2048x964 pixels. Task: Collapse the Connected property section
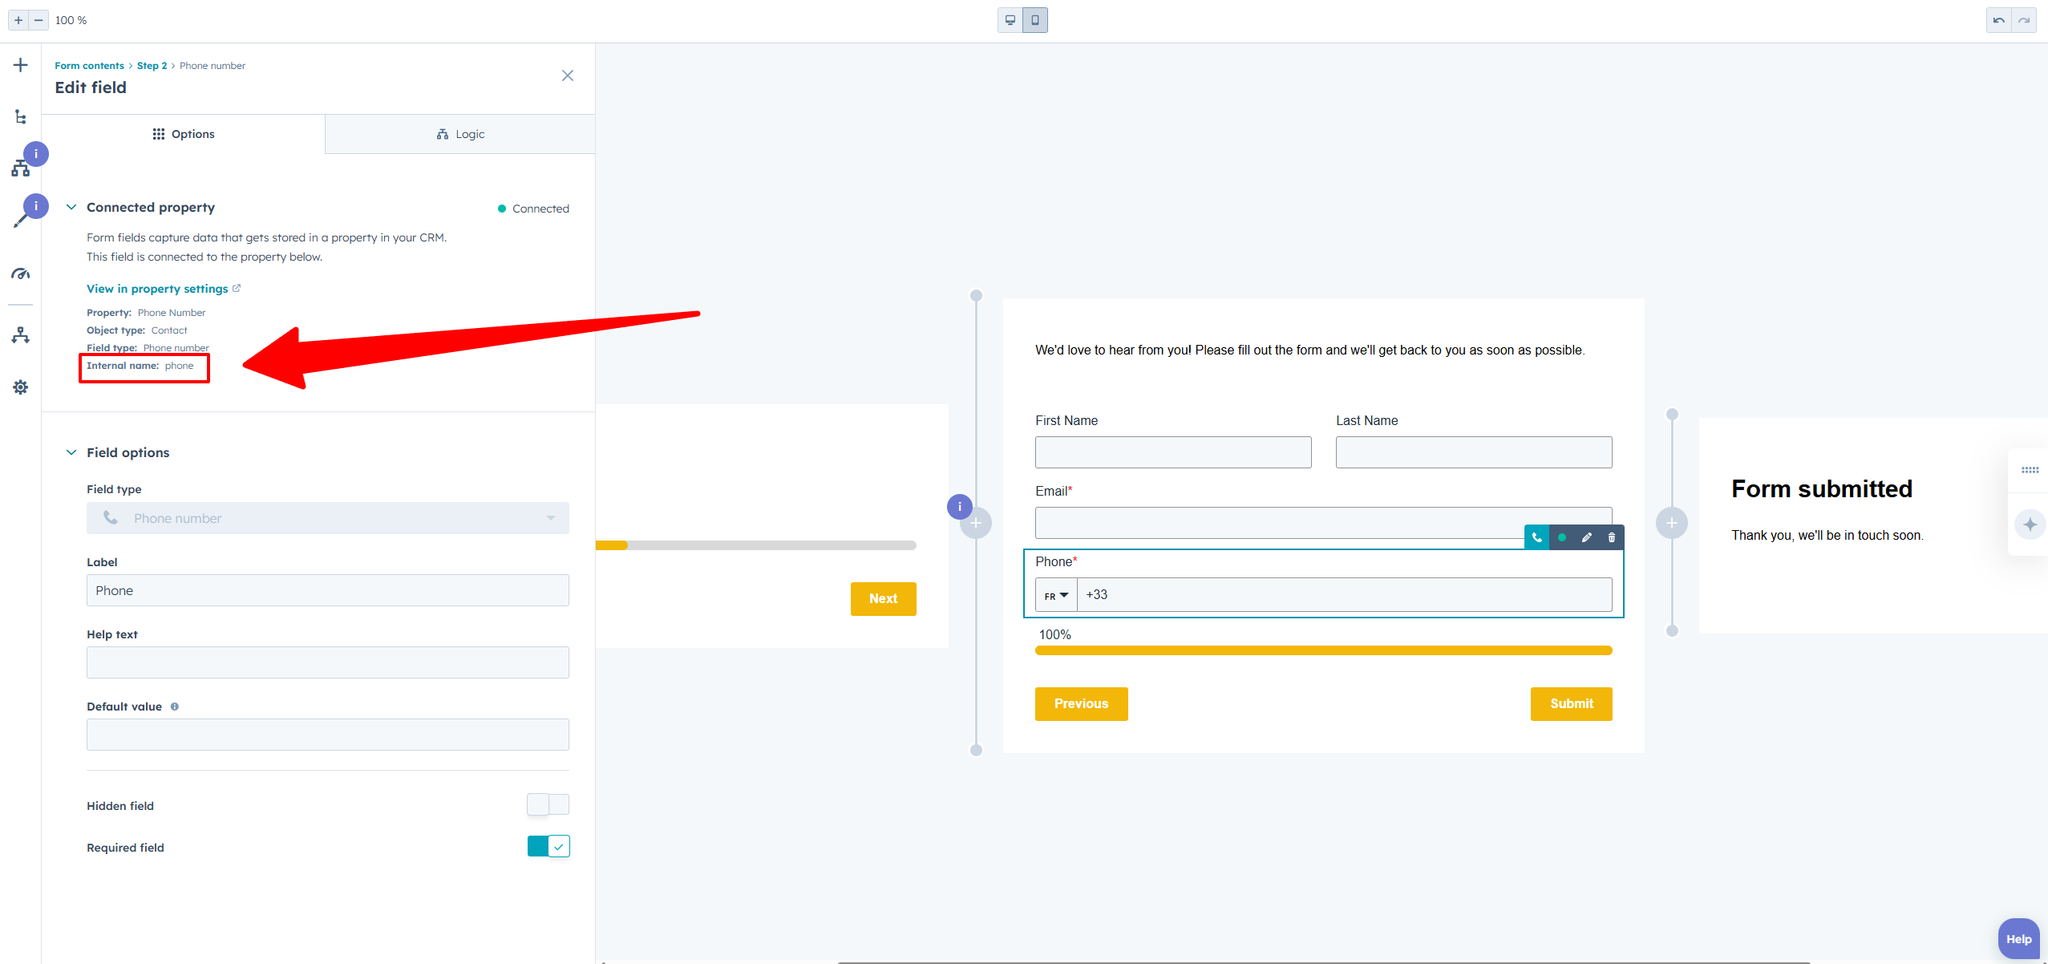(x=71, y=207)
